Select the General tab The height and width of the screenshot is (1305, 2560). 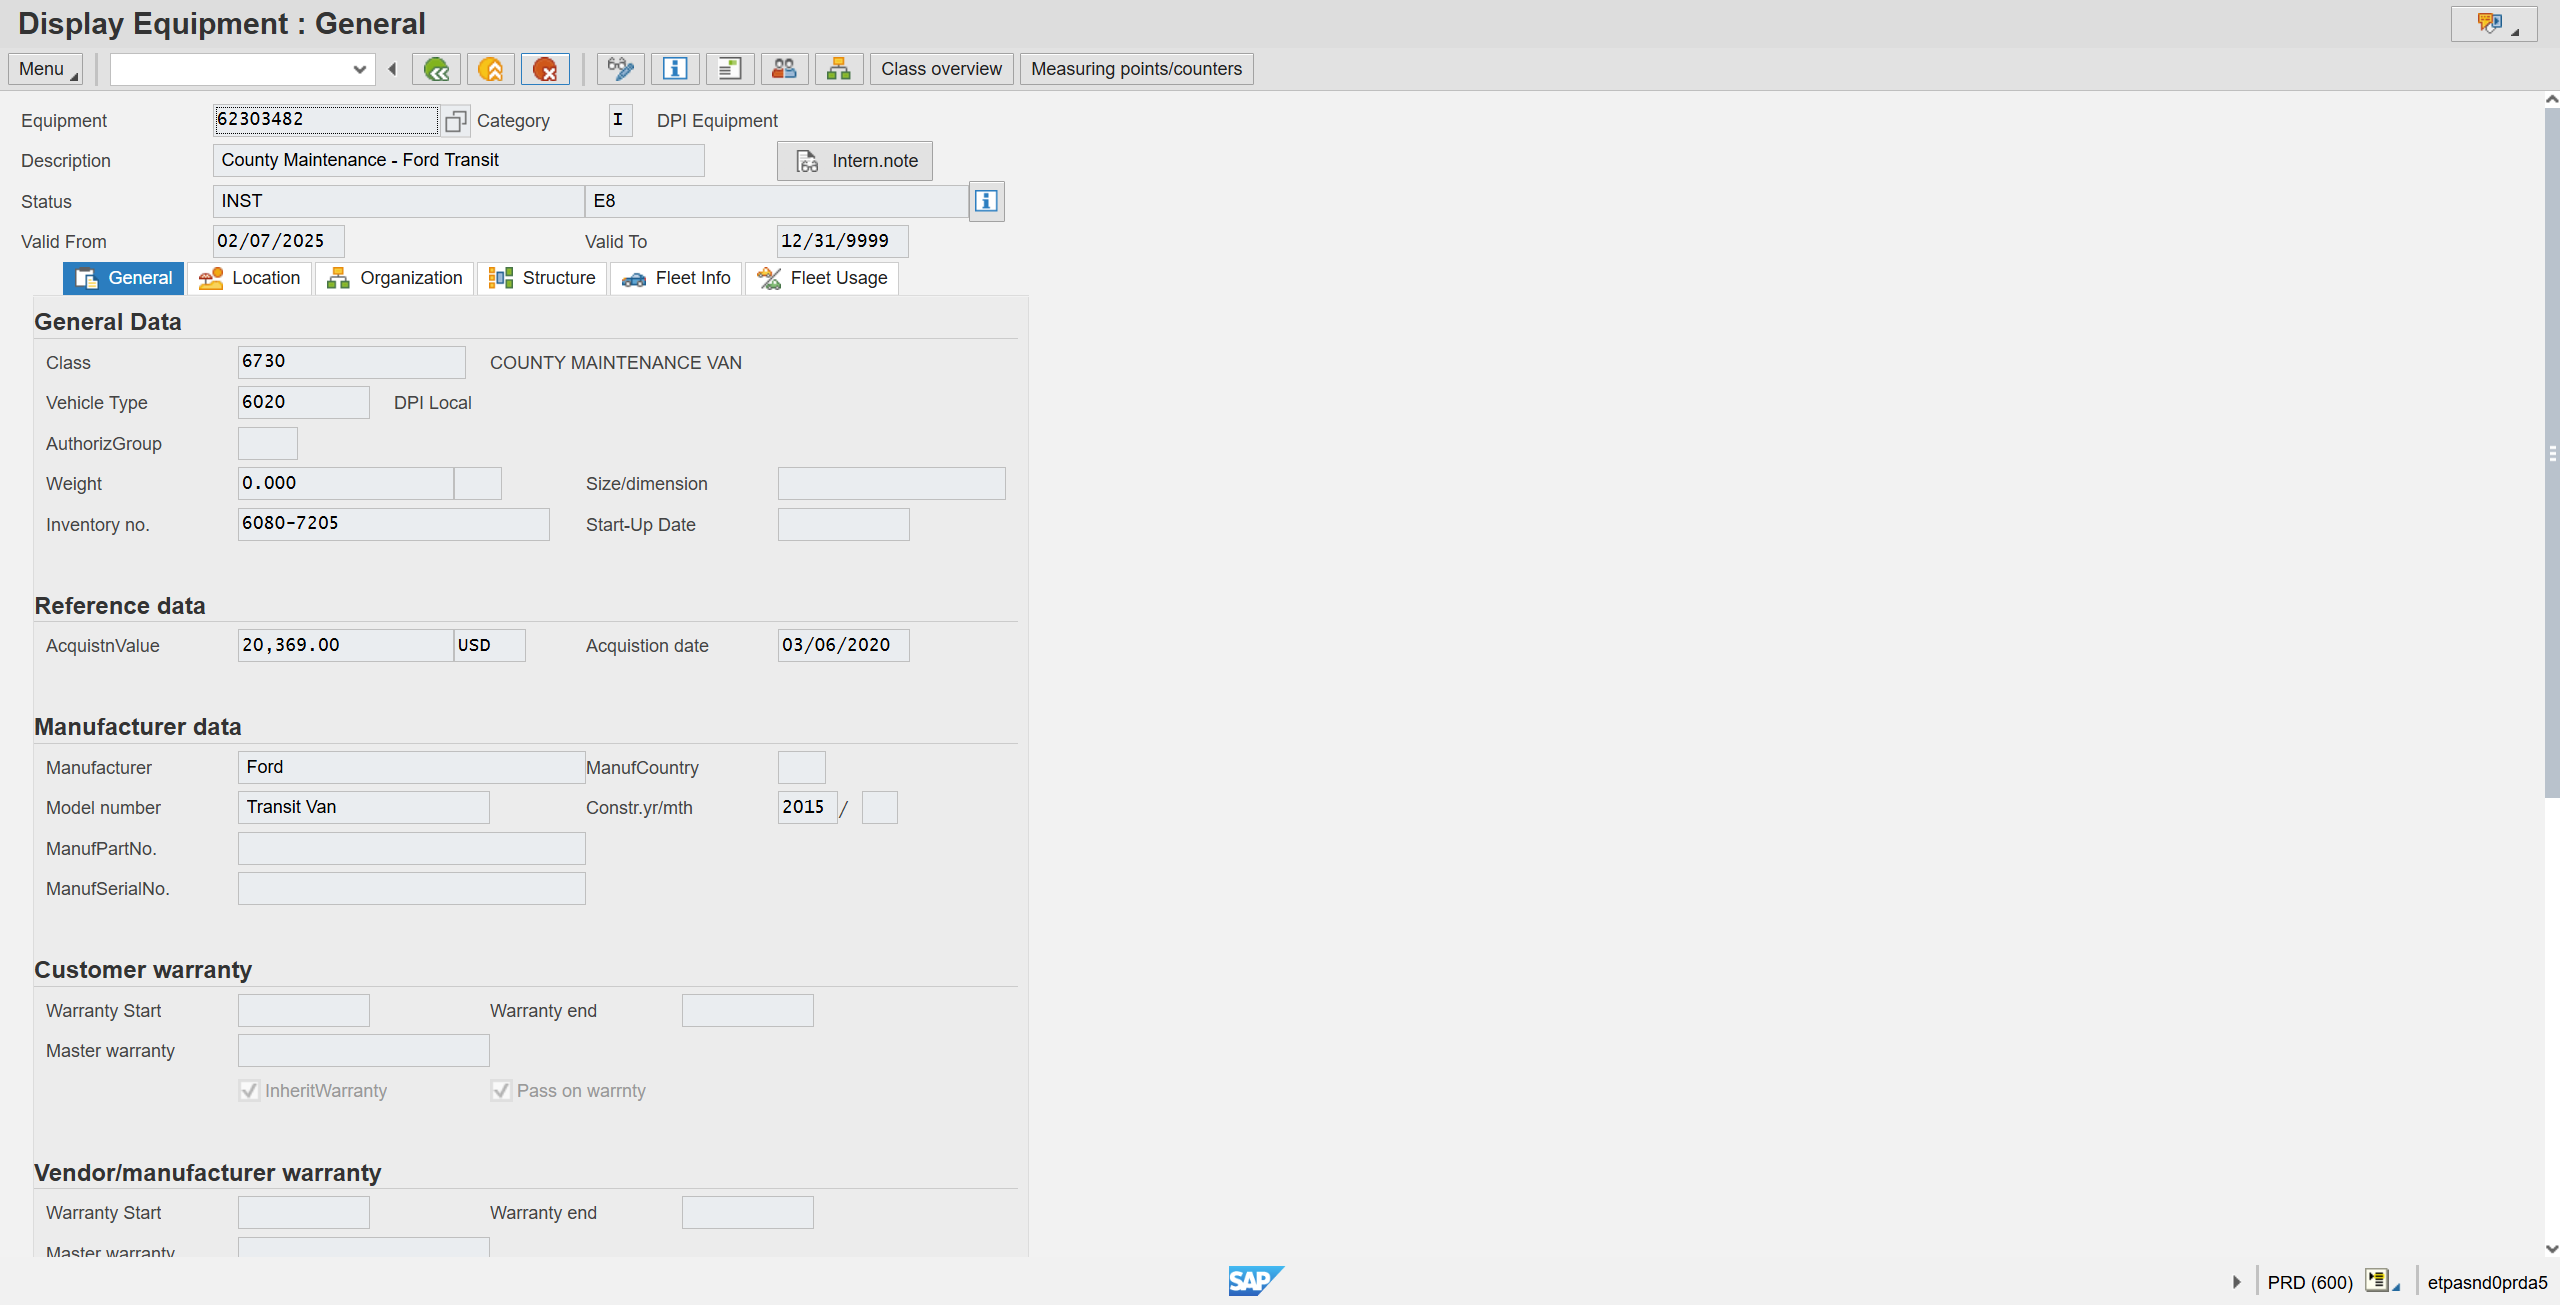(124, 278)
